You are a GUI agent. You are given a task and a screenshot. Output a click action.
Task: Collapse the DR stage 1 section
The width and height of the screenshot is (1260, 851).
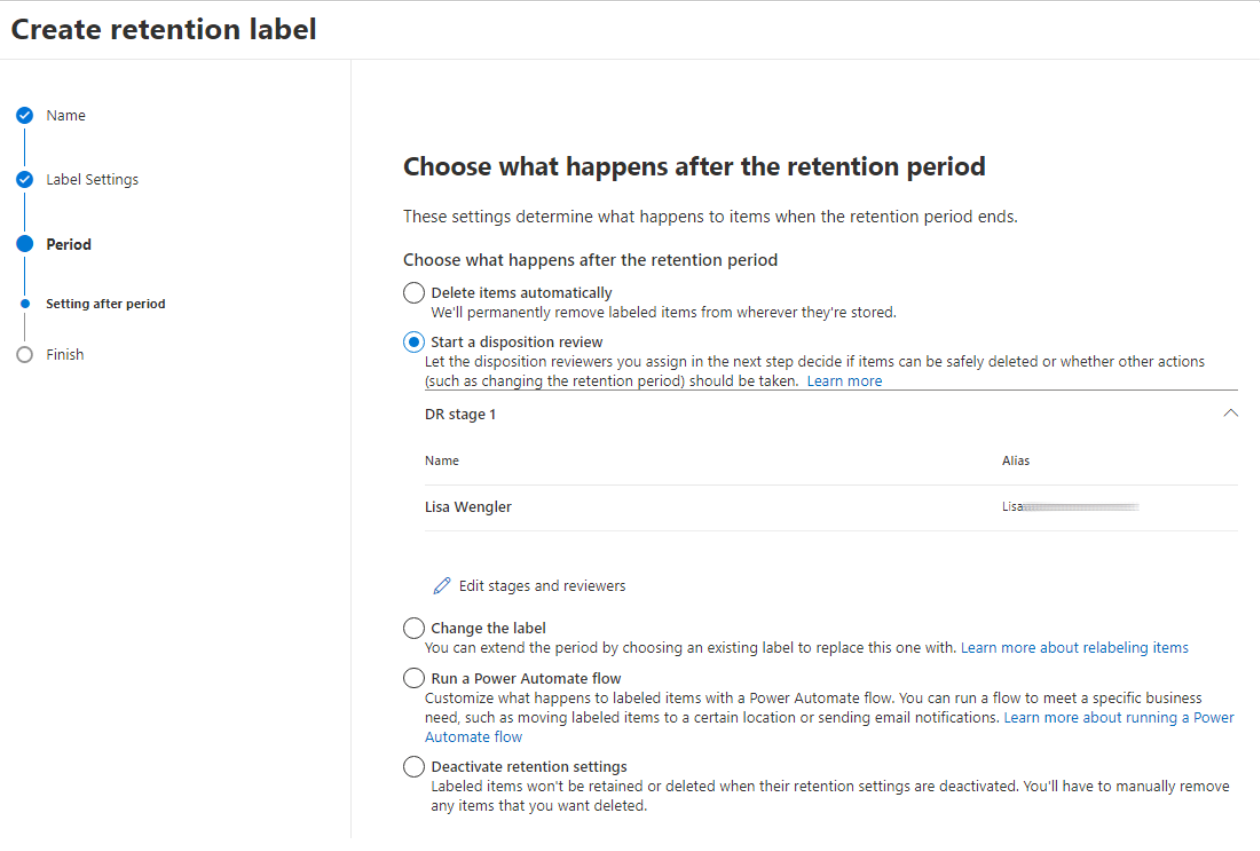(x=1231, y=413)
